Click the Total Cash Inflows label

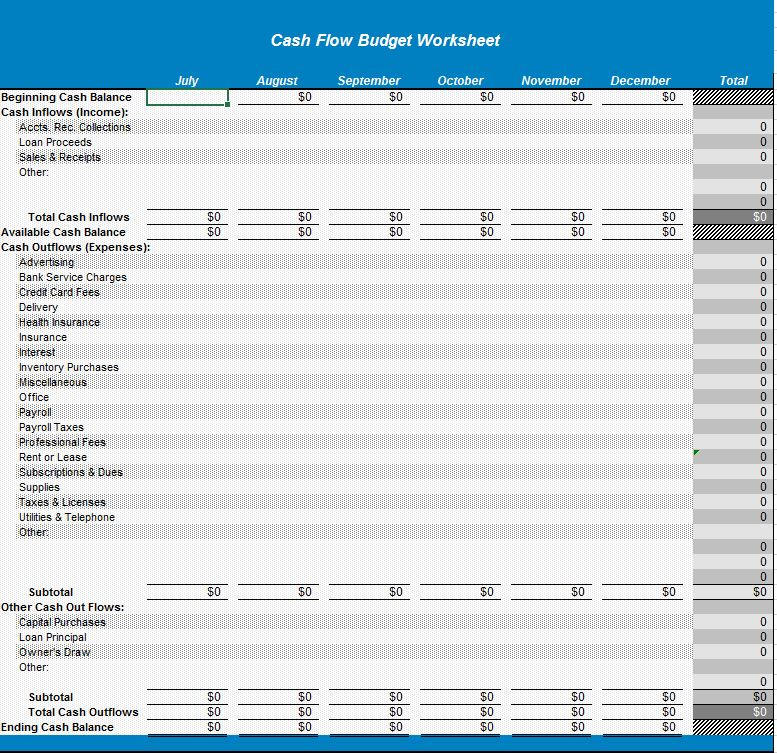79,217
